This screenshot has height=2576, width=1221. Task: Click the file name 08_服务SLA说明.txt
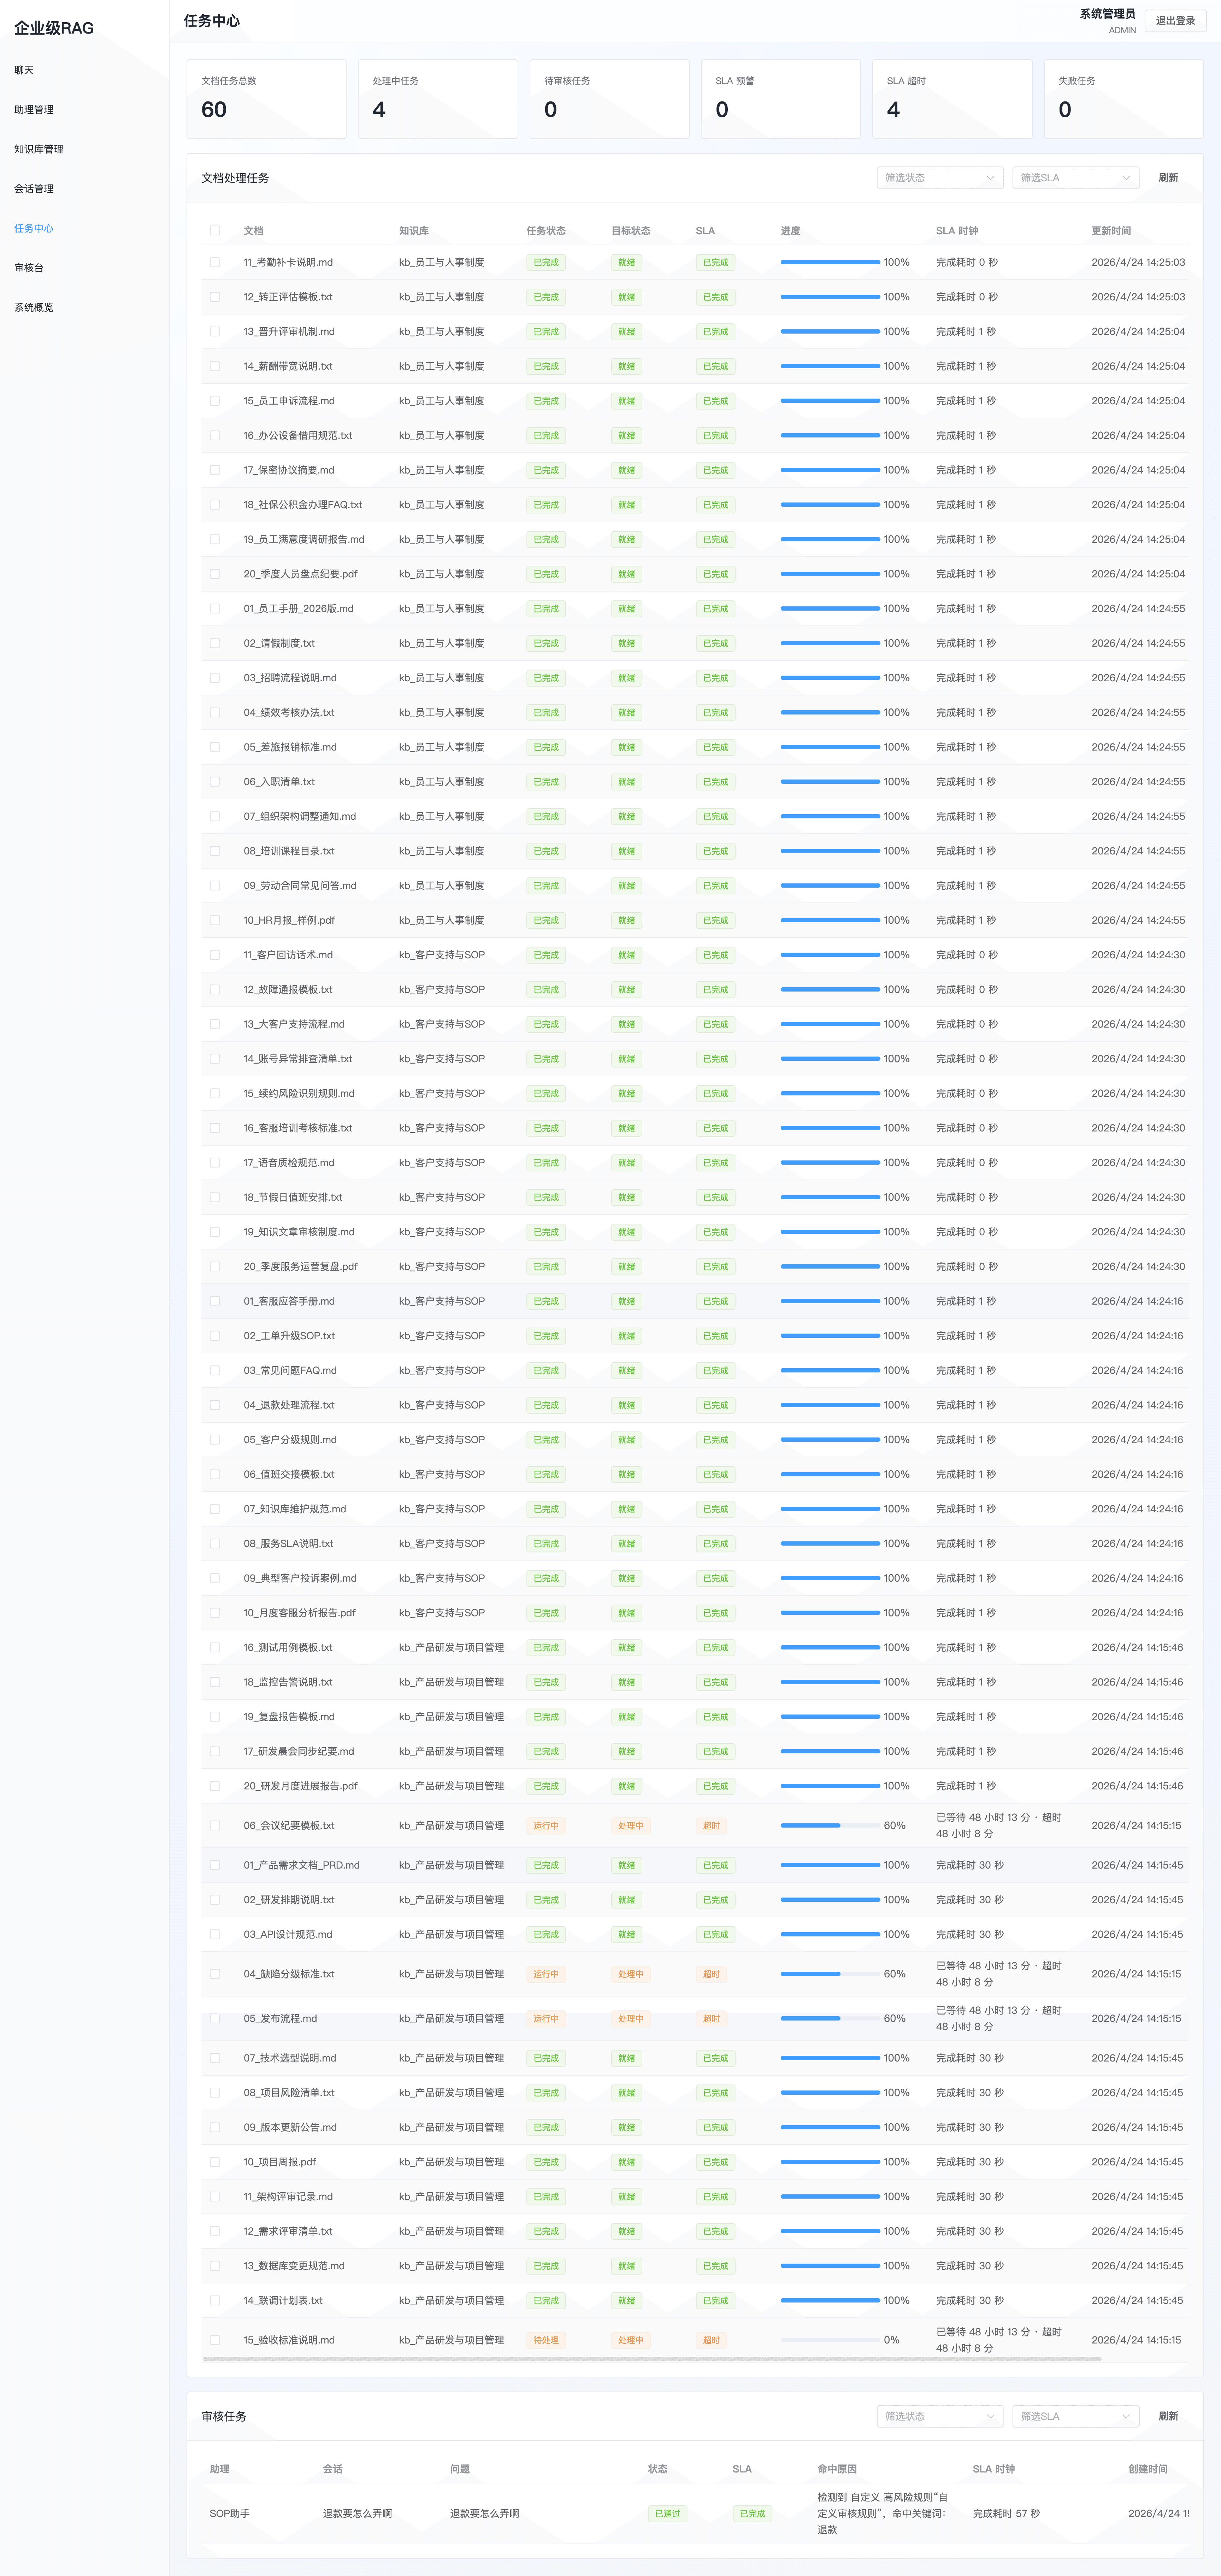[289, 1544]
